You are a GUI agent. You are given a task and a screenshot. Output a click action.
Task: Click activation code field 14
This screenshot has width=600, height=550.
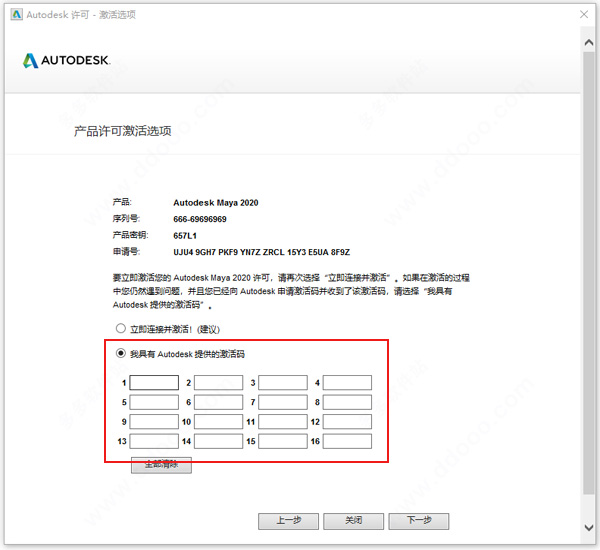pyautogui.click(x=218, y=441)
